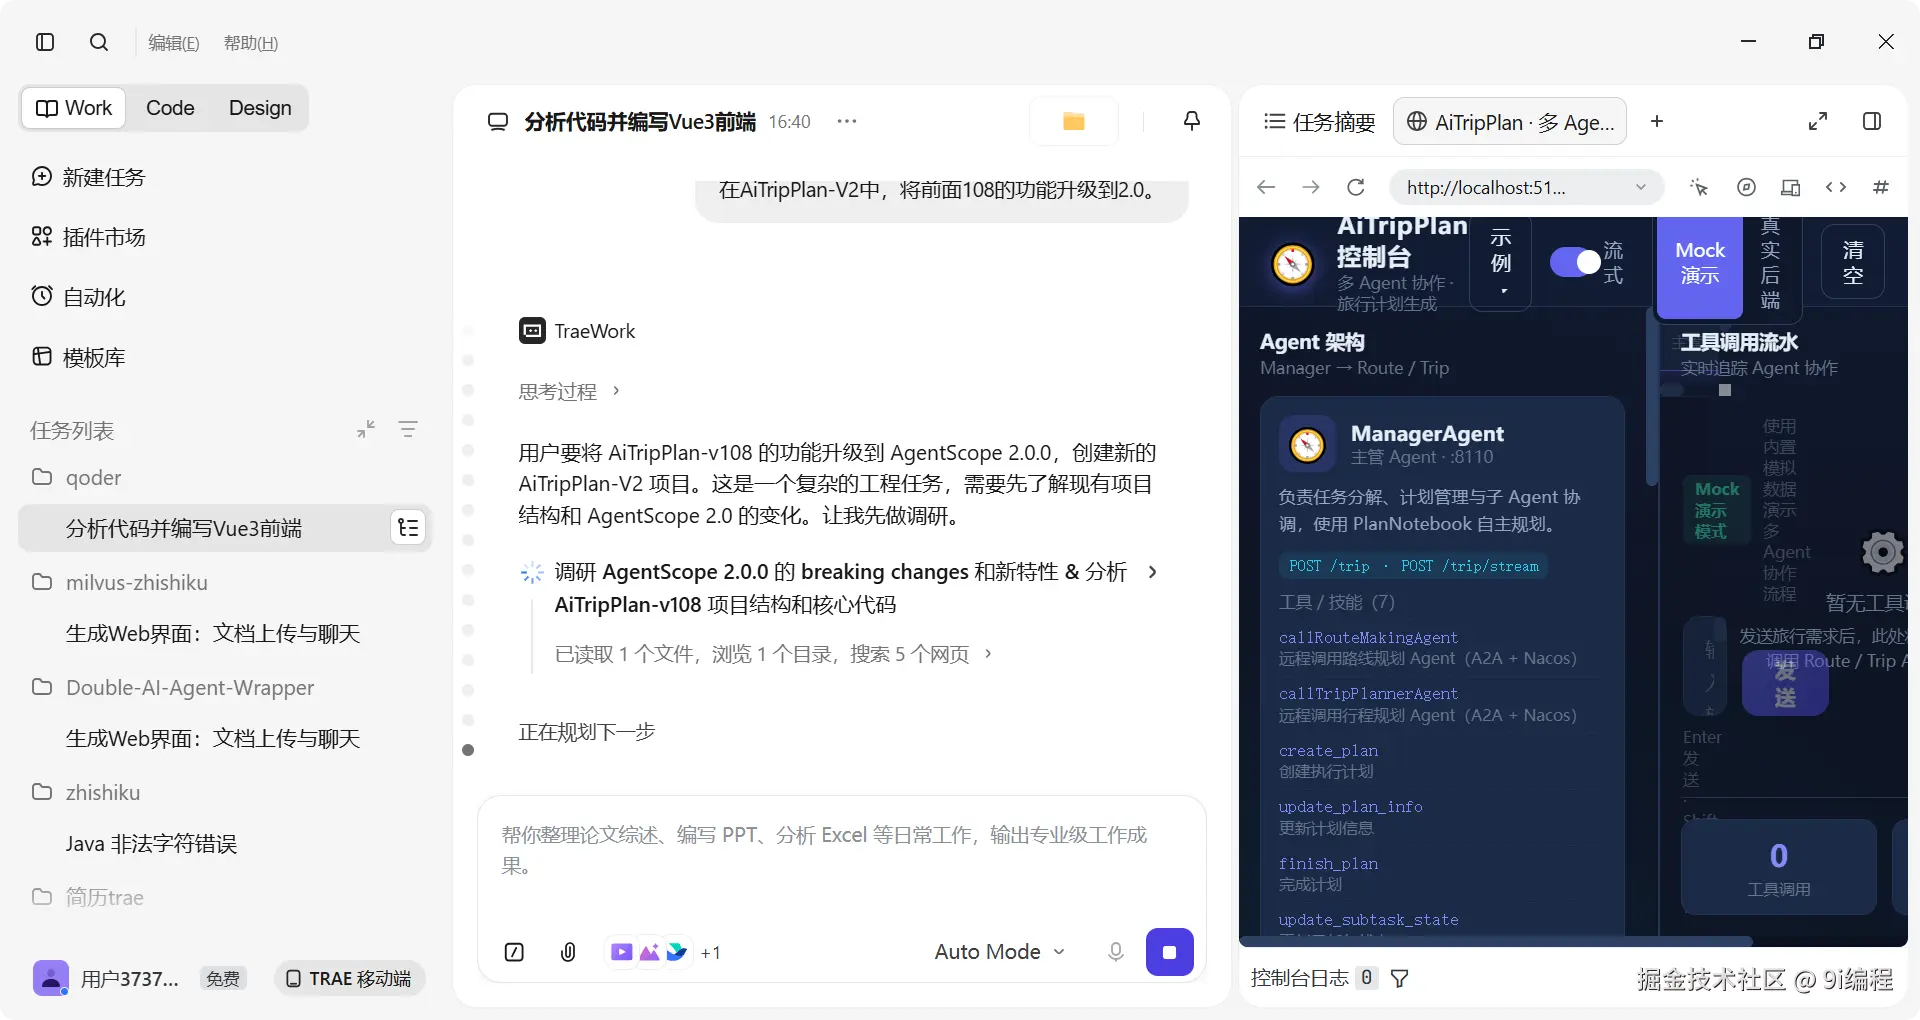Open the project folder icon
1920x1020 pixels.
coord(1074,121)
